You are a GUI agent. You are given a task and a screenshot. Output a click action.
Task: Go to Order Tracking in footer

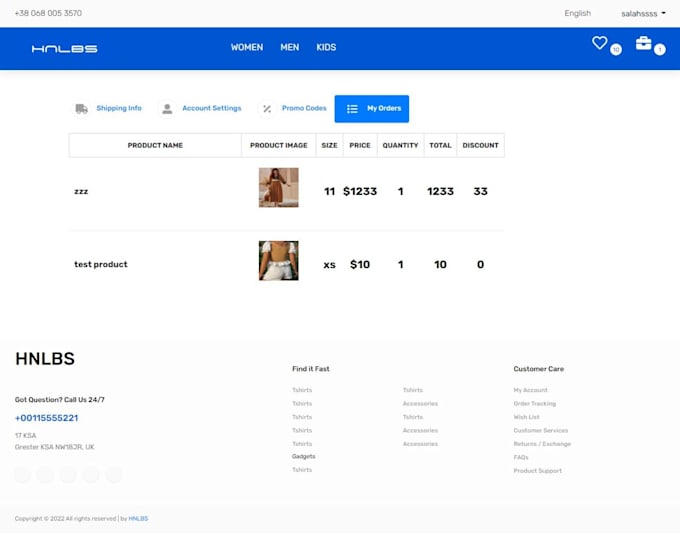click(x=534, y=404)
